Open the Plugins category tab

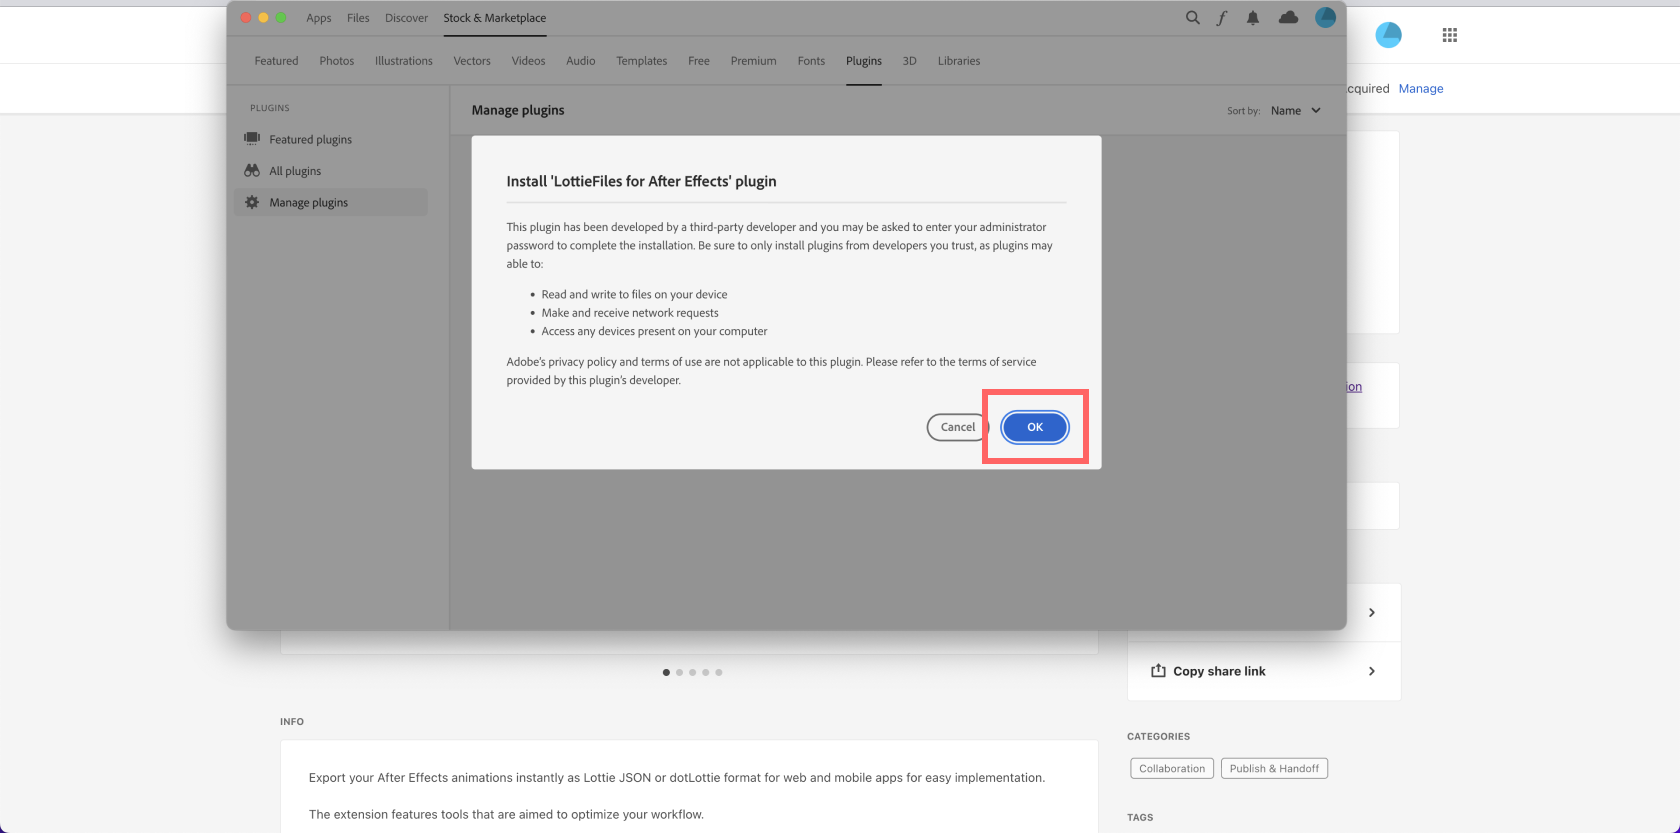[864, 61]
